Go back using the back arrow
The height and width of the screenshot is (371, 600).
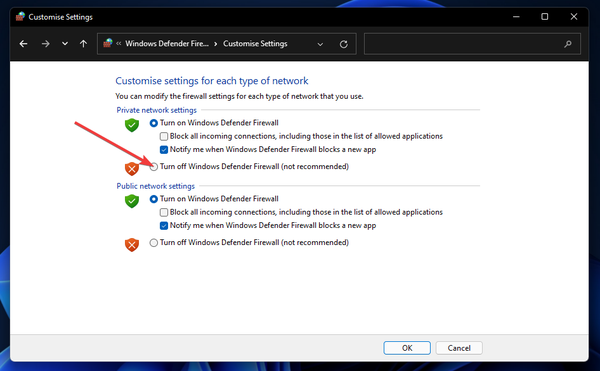click(x=23, y=44)
